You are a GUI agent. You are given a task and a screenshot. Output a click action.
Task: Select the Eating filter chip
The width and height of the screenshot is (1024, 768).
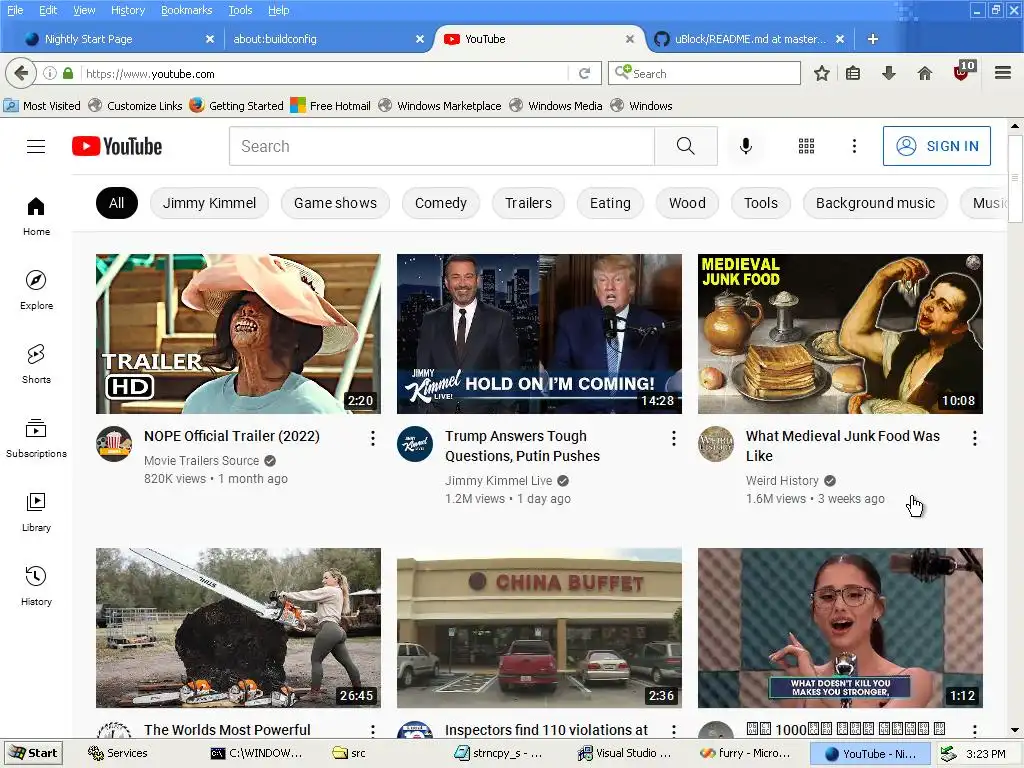coord(610,203)
